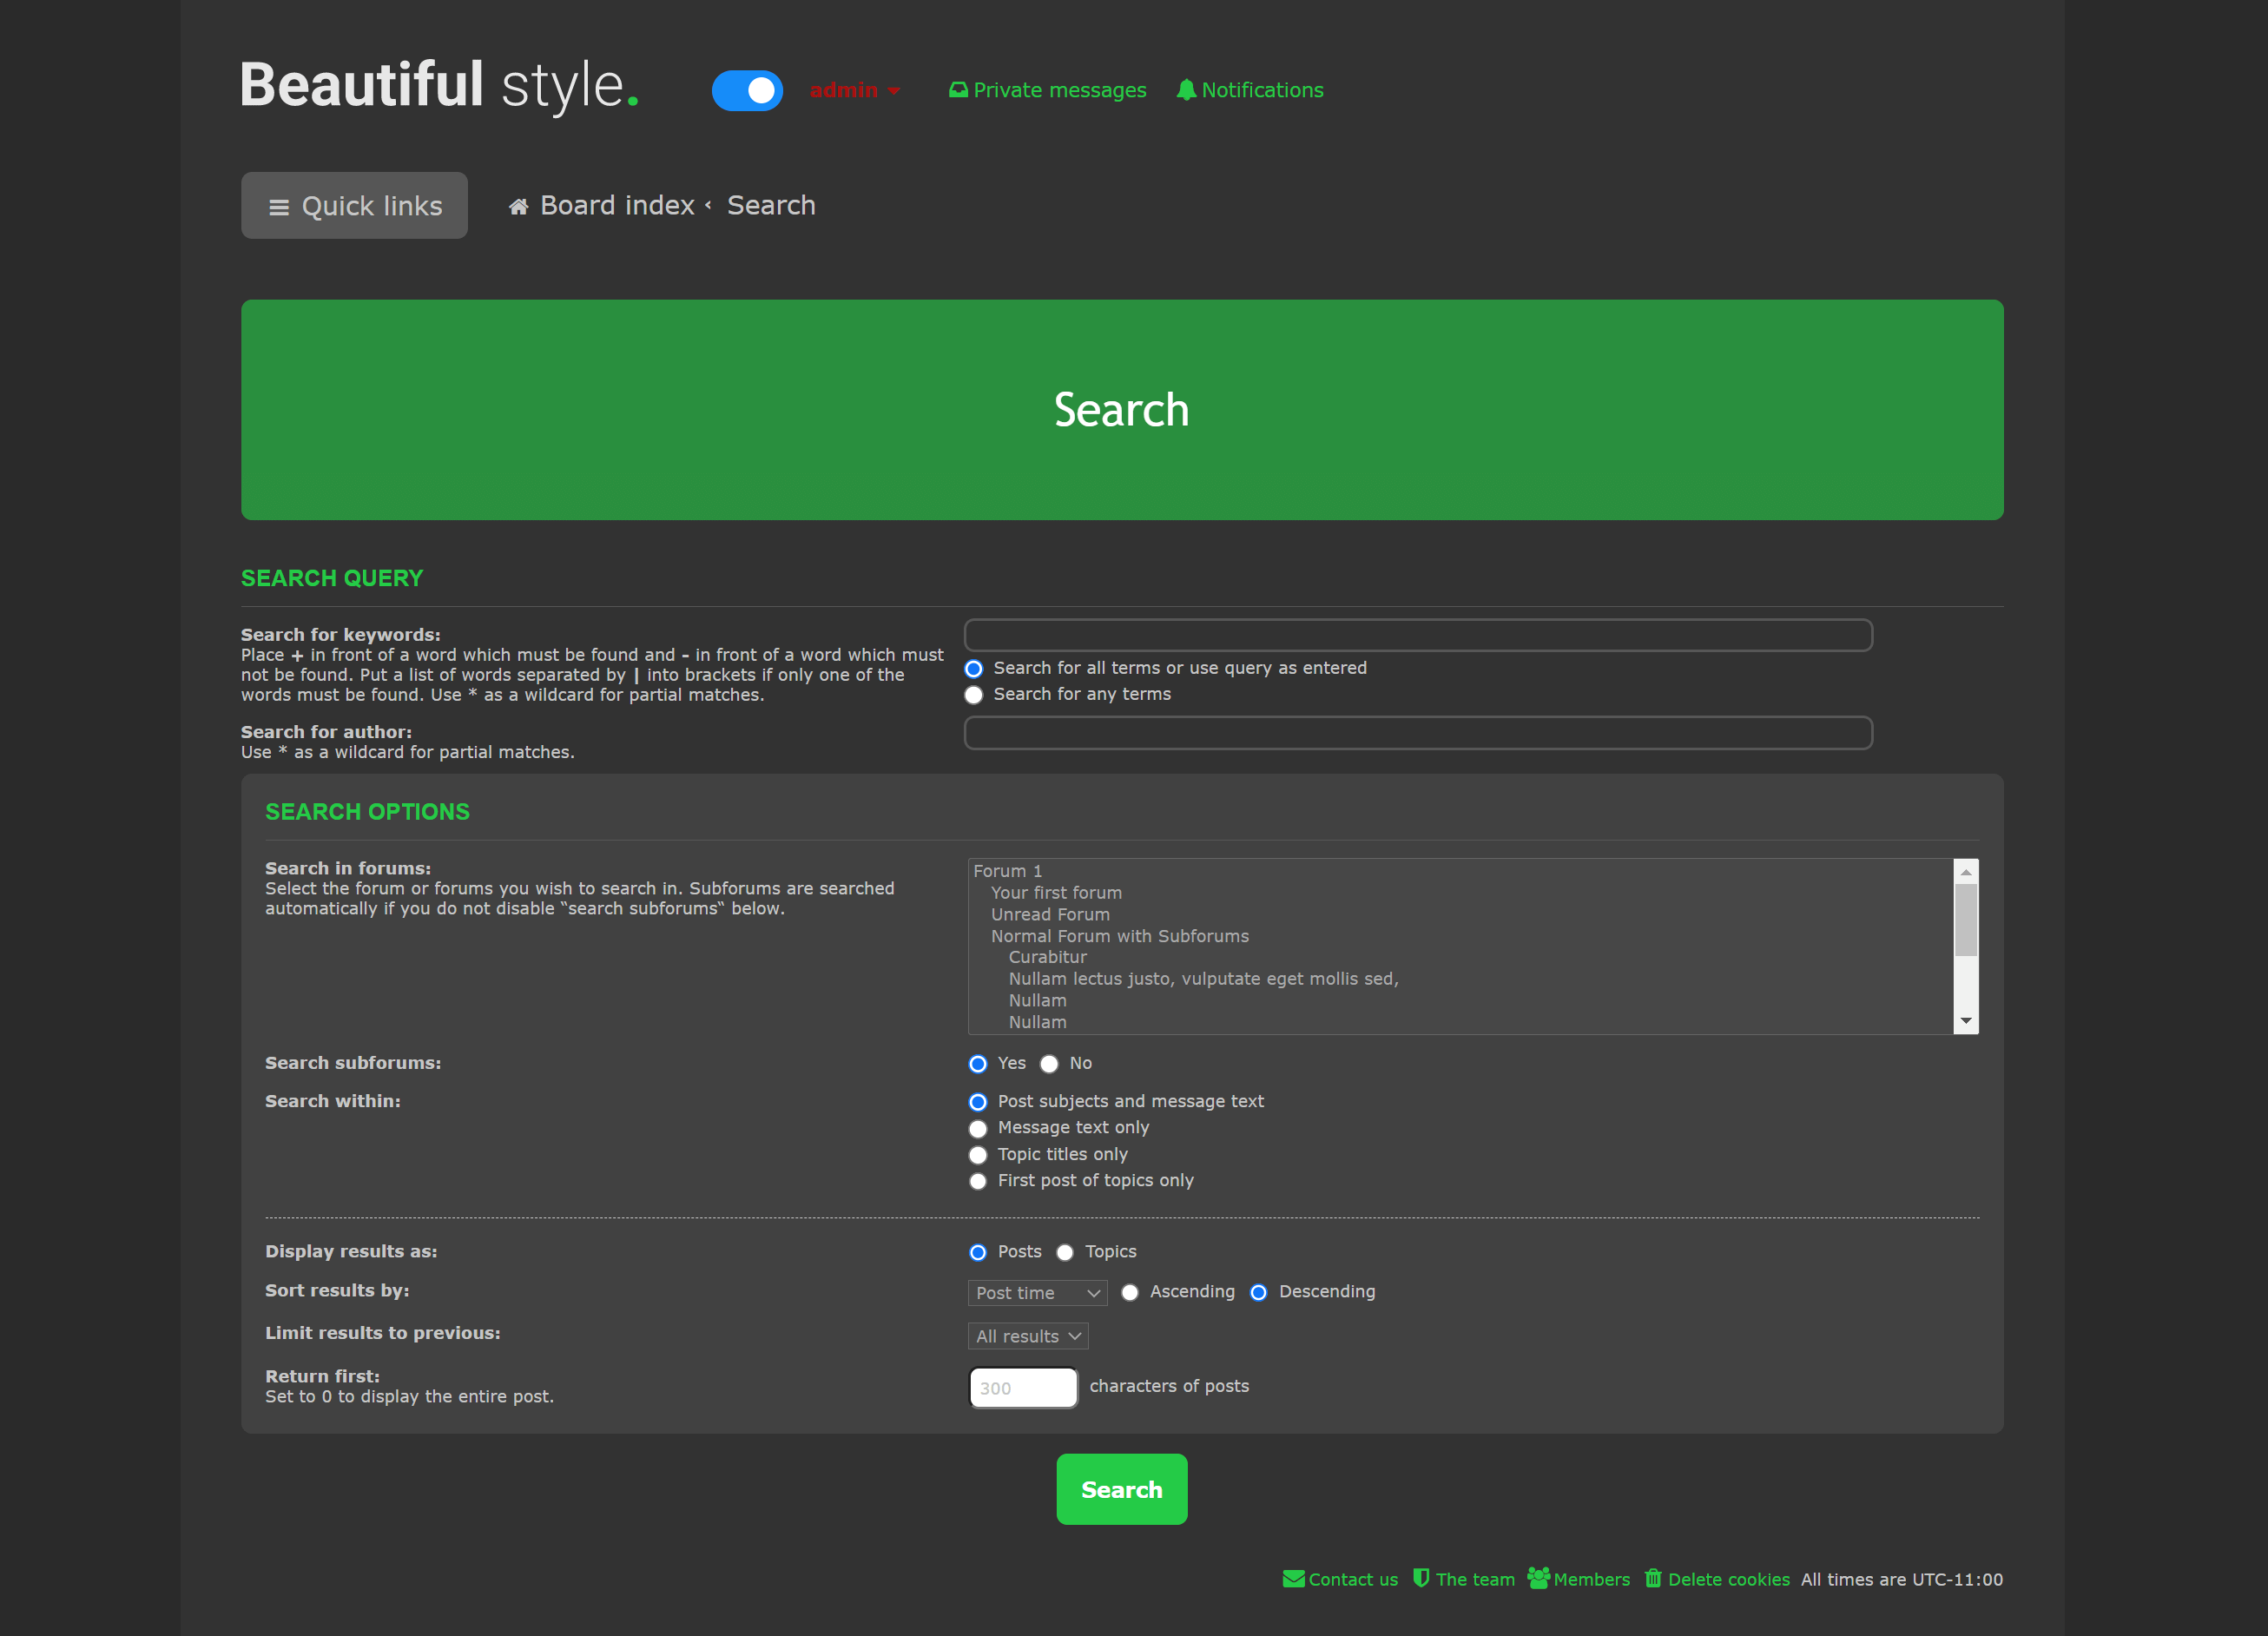Focus the keywords search input field
The height and width of the screenshot is (1636, 2268).
tap(1418, 635)
